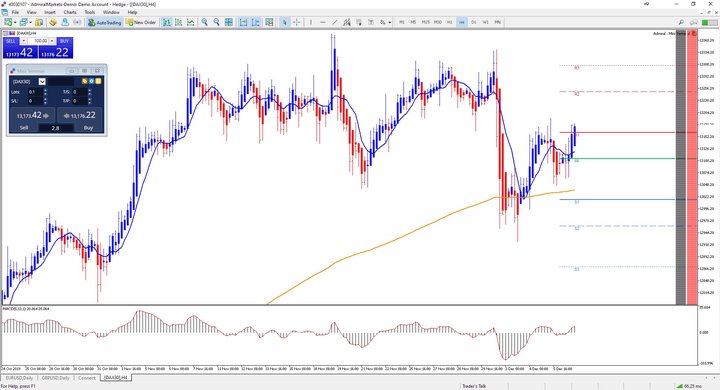The height and width of the screenshot is (390, 720).
Task: Switch to H1 timeframe
Action: tap(450, 22)
